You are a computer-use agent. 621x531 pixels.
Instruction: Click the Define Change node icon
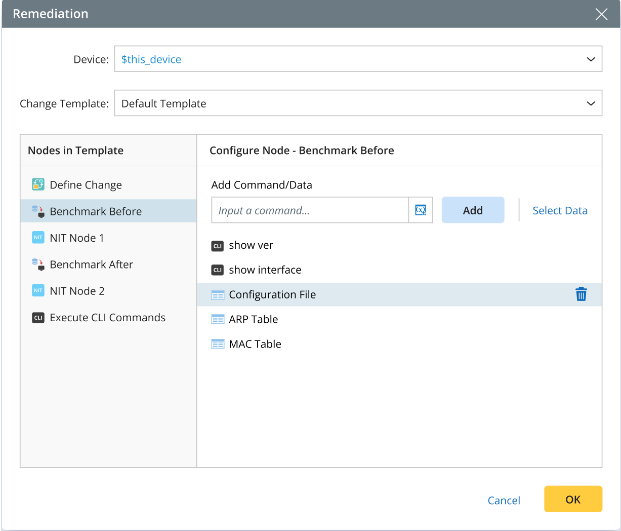(x=38, y=185)
